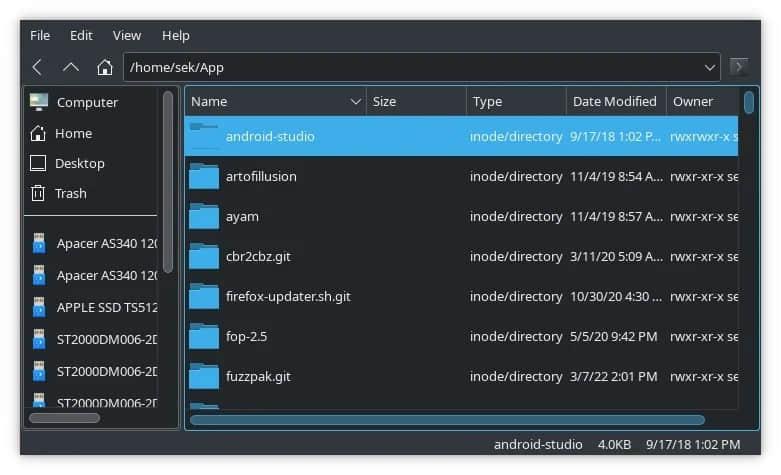The width and height of the screenshot is (781, 475).
Task: Open the Help menu
Action: pos(176,35)
